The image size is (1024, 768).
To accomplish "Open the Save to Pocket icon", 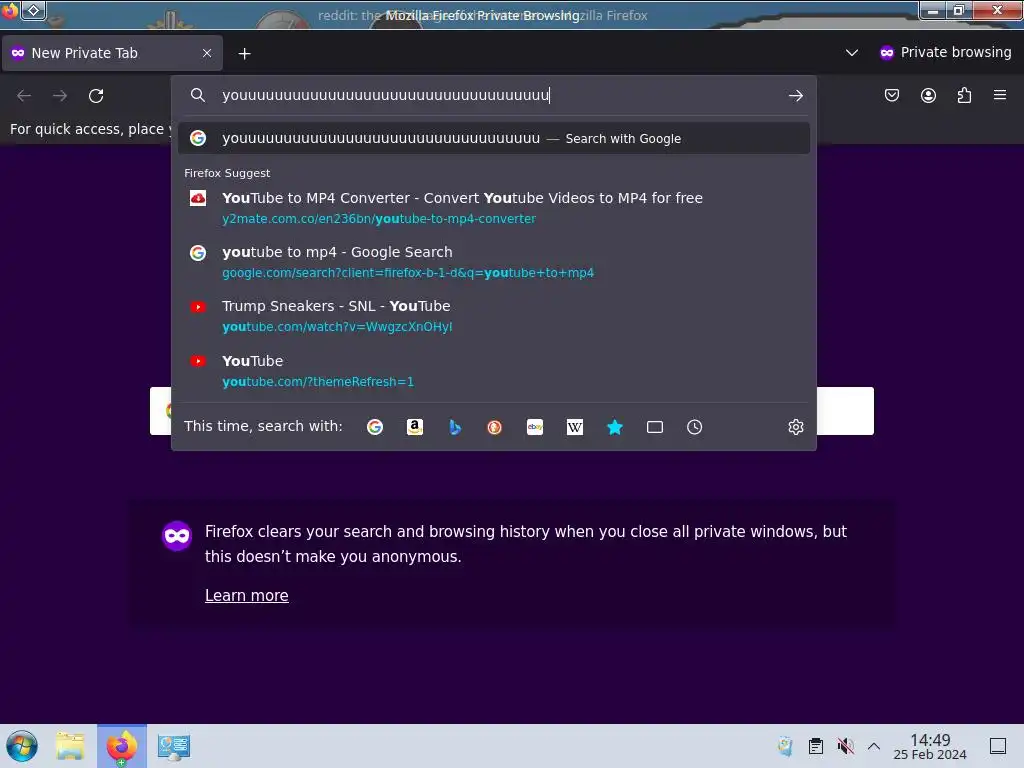I will coord(891,95).
